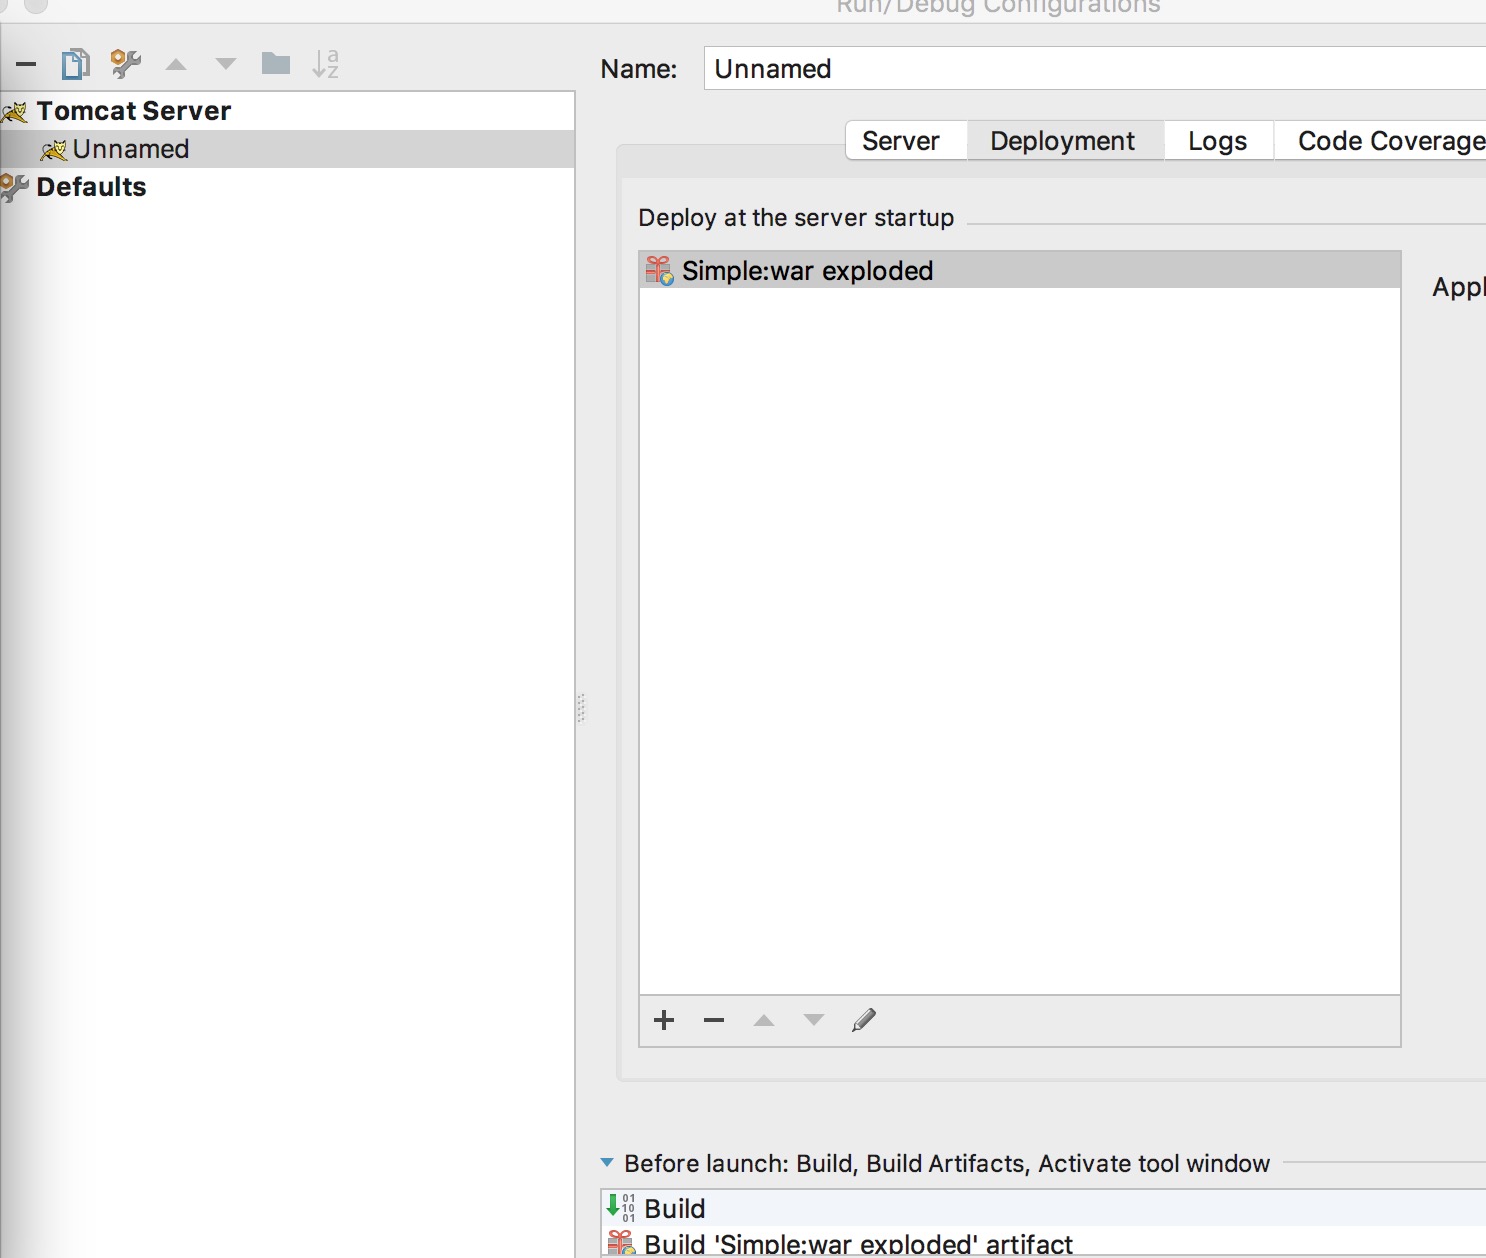The image size is (1486, 1258).
Task: Remove the selected run configuration
Action: pyautogui.click(x=25, y=63)
